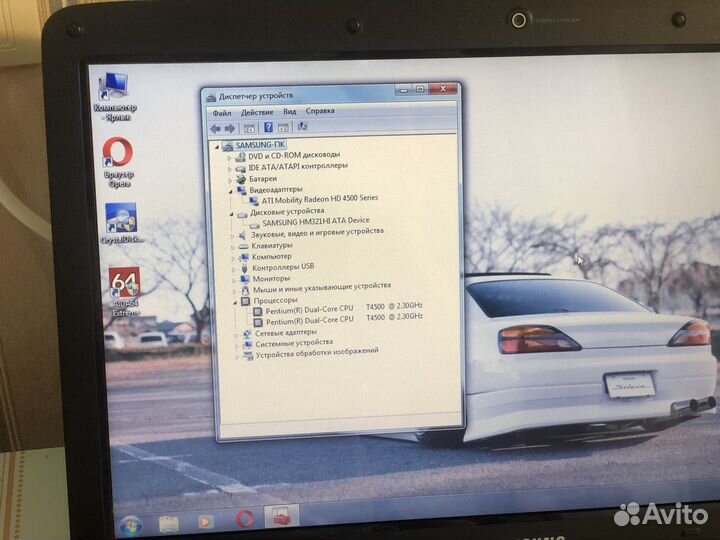This screenshot has height=540, width=720.
Task: Expand the Сетевые адаптеры node
Action: 238,332
